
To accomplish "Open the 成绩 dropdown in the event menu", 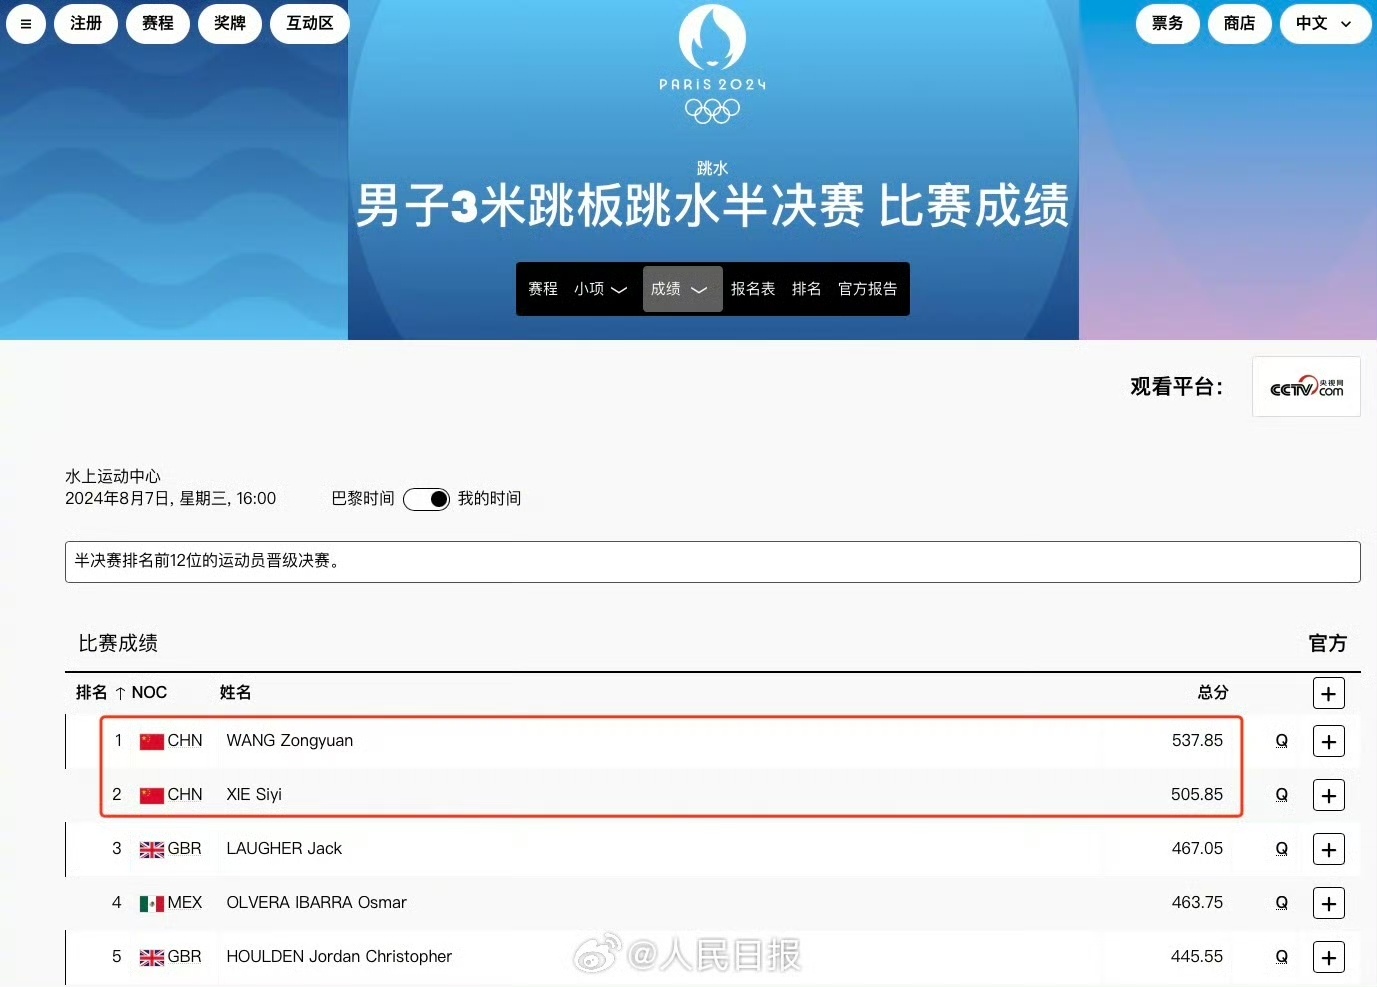I will point(681,288).
